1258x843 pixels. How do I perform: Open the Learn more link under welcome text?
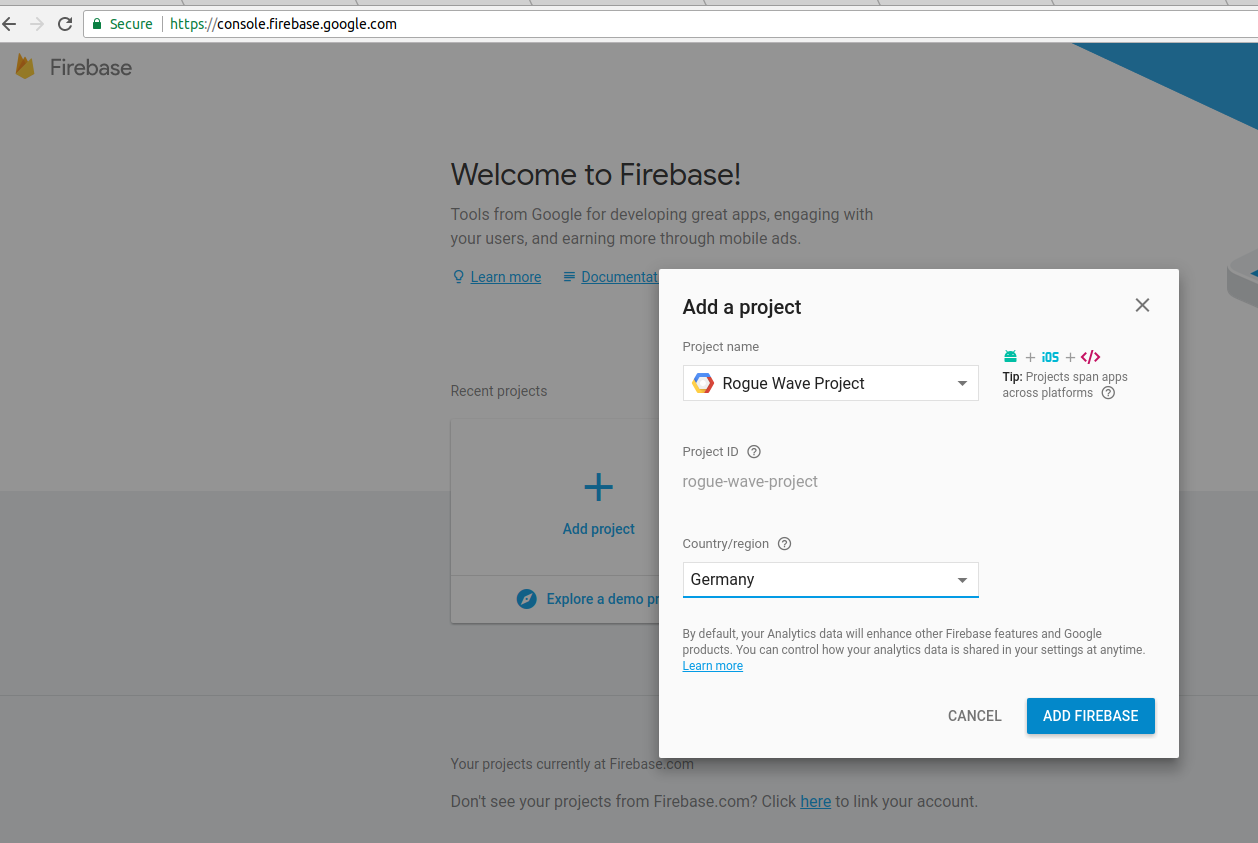pos(505,277)
